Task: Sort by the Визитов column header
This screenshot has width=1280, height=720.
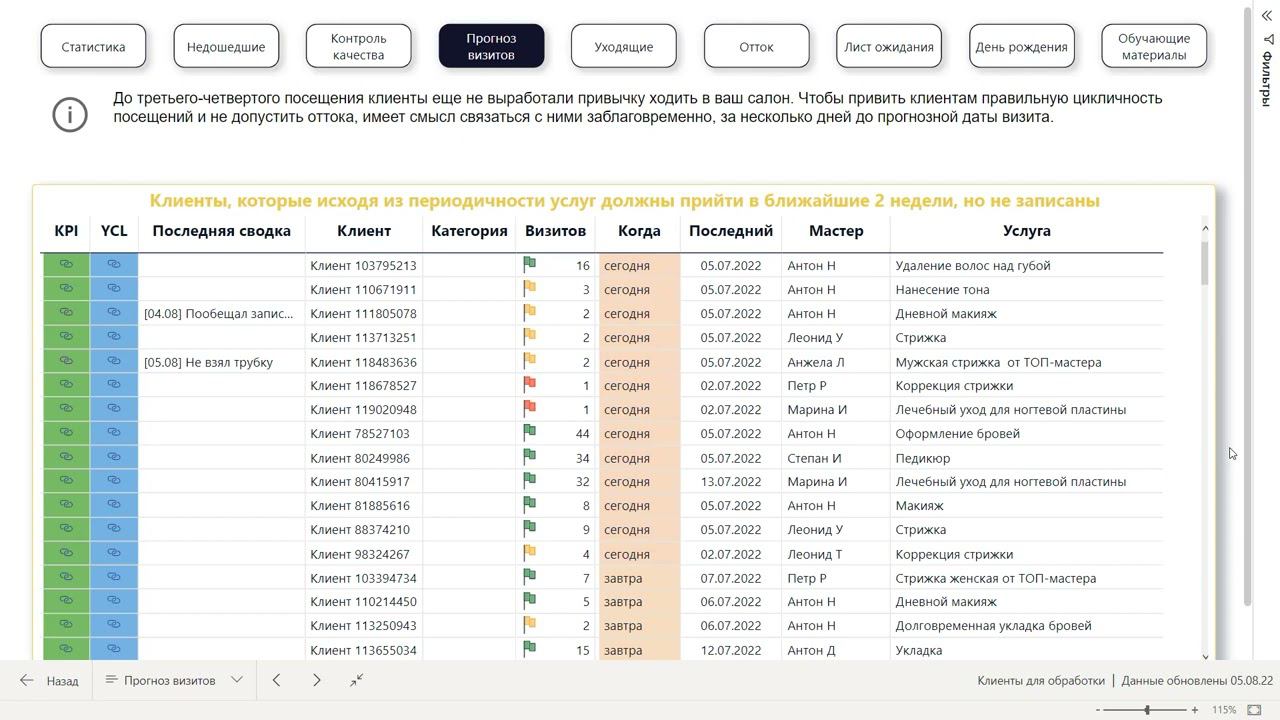Action: pyautogui.click(x=555, y=231)
